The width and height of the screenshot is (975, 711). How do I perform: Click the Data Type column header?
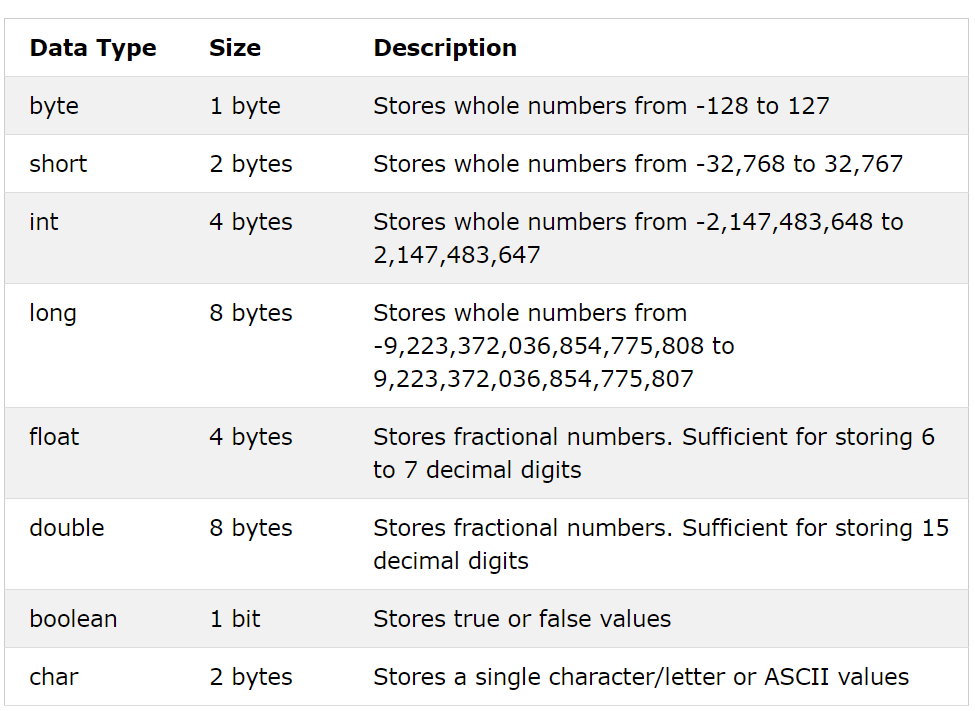point(93,48)
